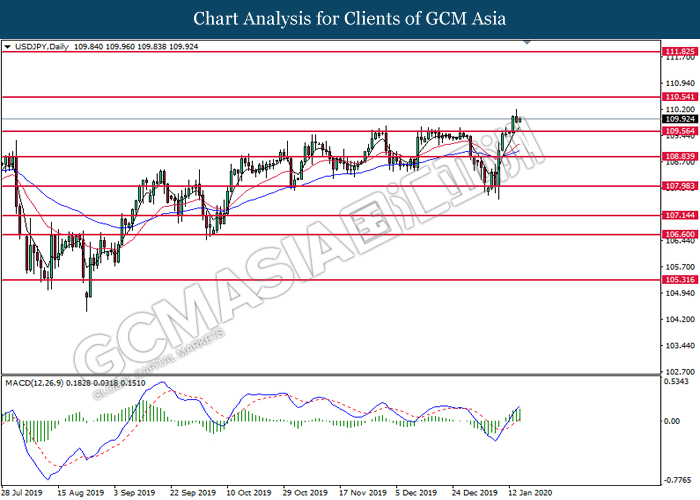Click the 105.700 price scale value

[680, 267]
